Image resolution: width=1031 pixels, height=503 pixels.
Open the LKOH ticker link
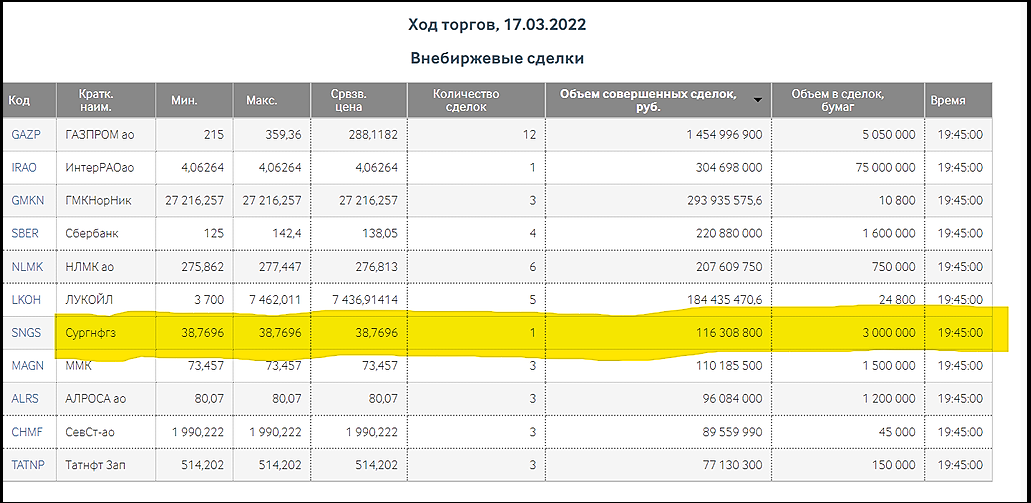(x=26, y=300)
